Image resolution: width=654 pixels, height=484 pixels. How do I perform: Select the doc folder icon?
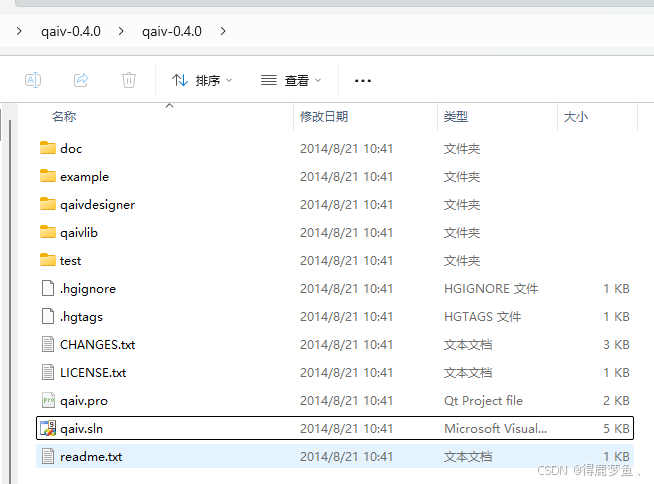tap(48, 148)
